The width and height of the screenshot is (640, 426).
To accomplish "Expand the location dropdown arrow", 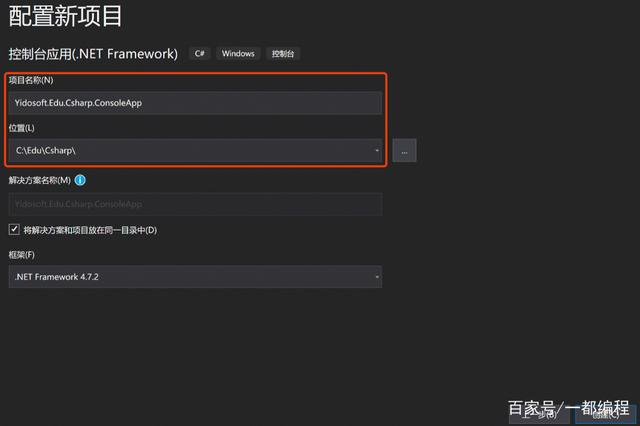I will point(377,150).
